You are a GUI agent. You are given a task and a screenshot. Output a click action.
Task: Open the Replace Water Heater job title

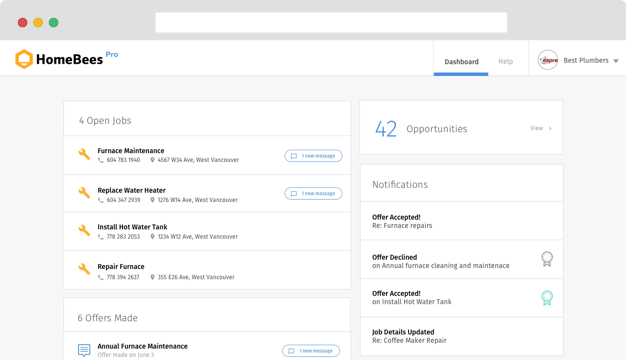pyautogui.click(x=131, y=190)
